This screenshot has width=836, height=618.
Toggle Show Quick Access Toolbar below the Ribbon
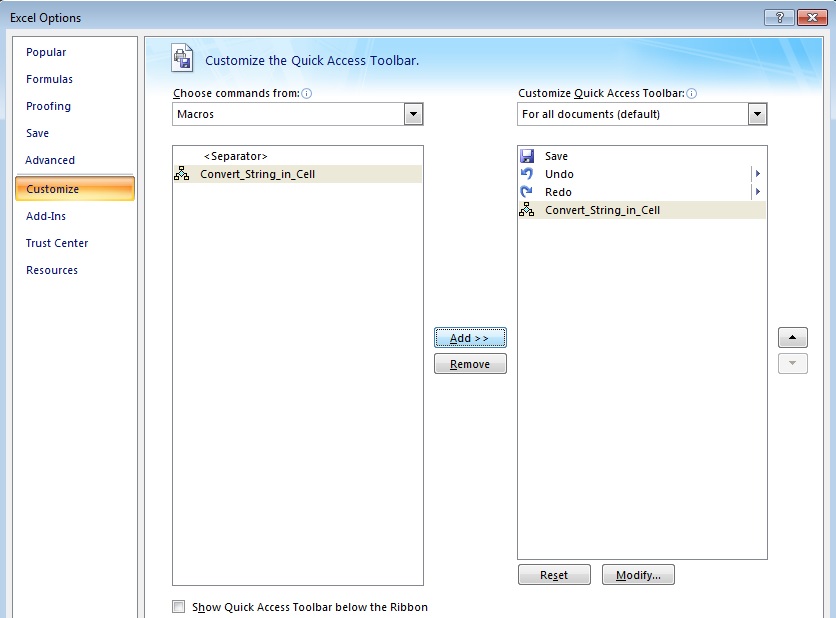179,606
